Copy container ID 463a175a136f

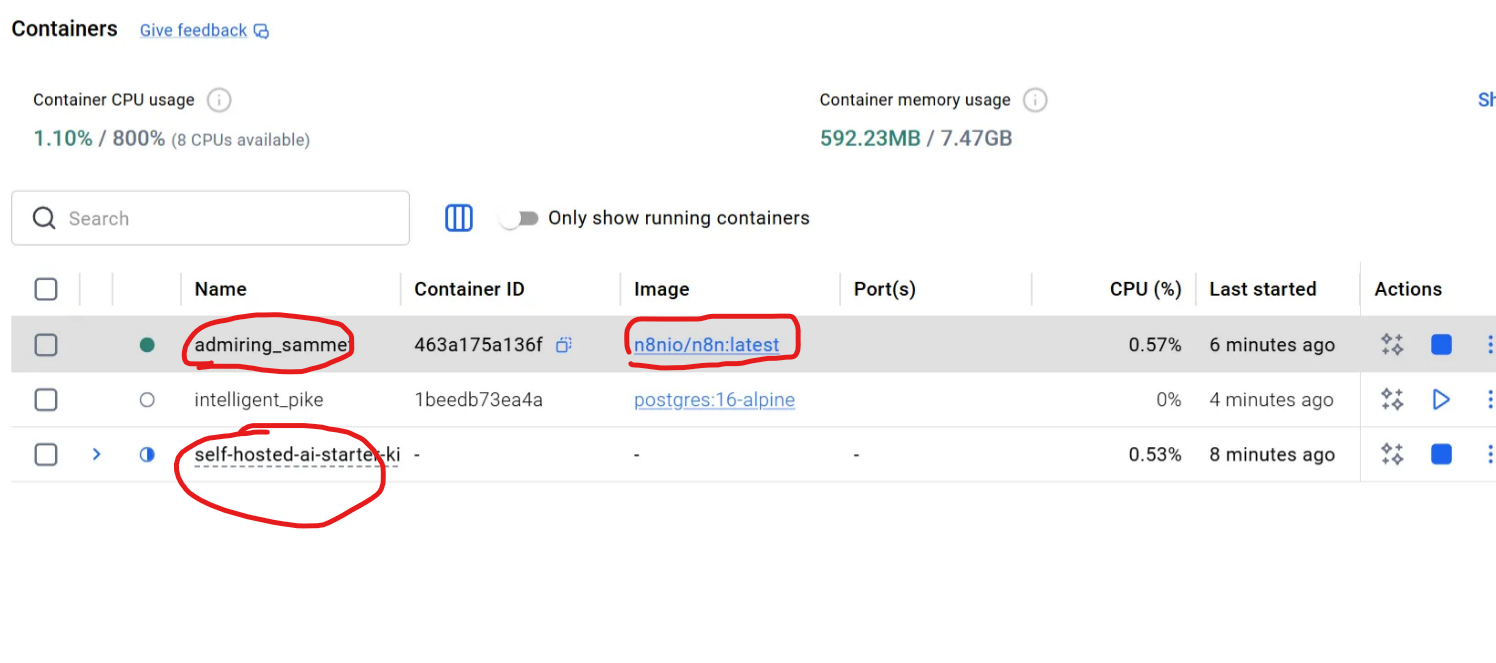(x=564, y=345)
